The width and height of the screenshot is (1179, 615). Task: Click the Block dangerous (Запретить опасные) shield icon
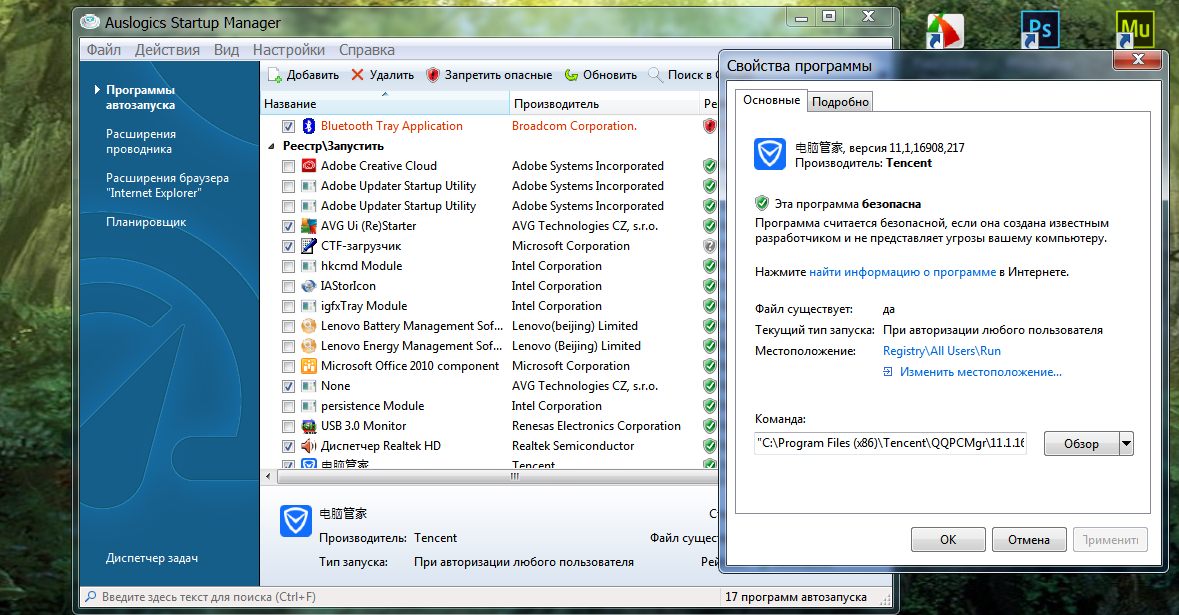[432, 74]
